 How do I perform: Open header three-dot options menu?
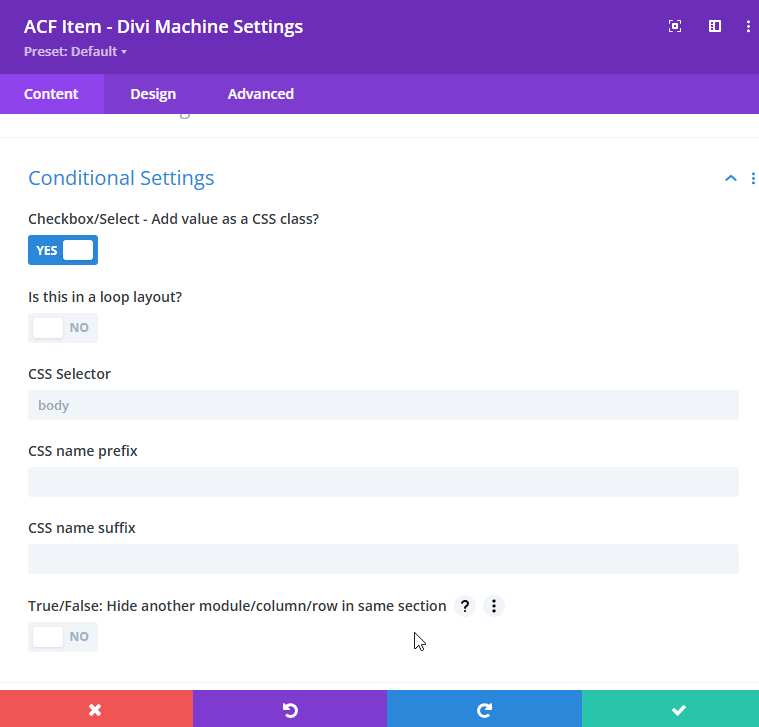pyautogui.click(x=748, y=26)
